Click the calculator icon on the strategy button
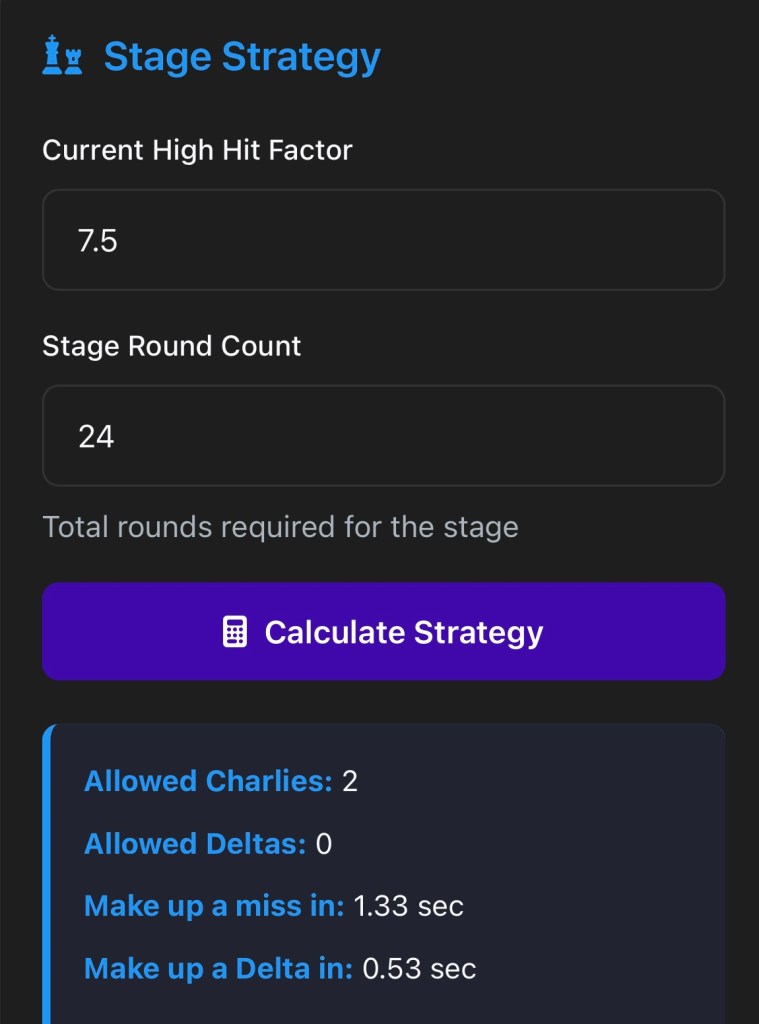759x1024 pixels. [234, 632]
